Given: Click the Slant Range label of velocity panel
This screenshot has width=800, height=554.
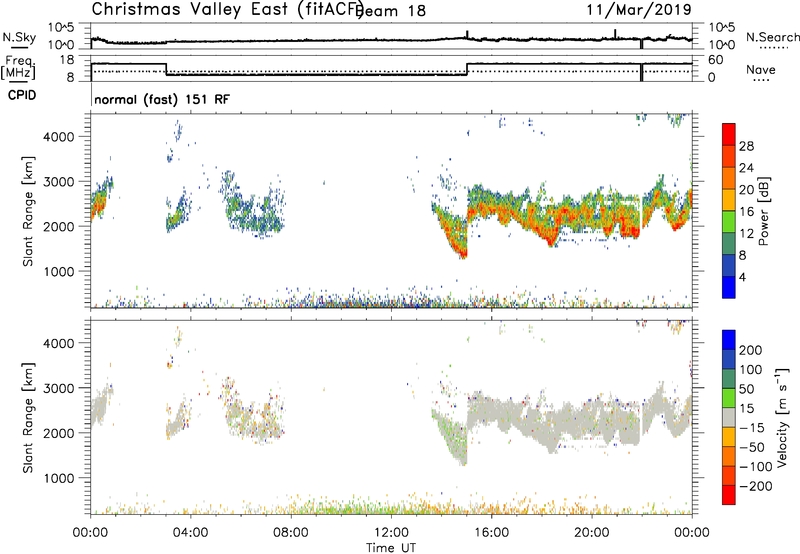Looking at the screenshot, I should point(28,418).
